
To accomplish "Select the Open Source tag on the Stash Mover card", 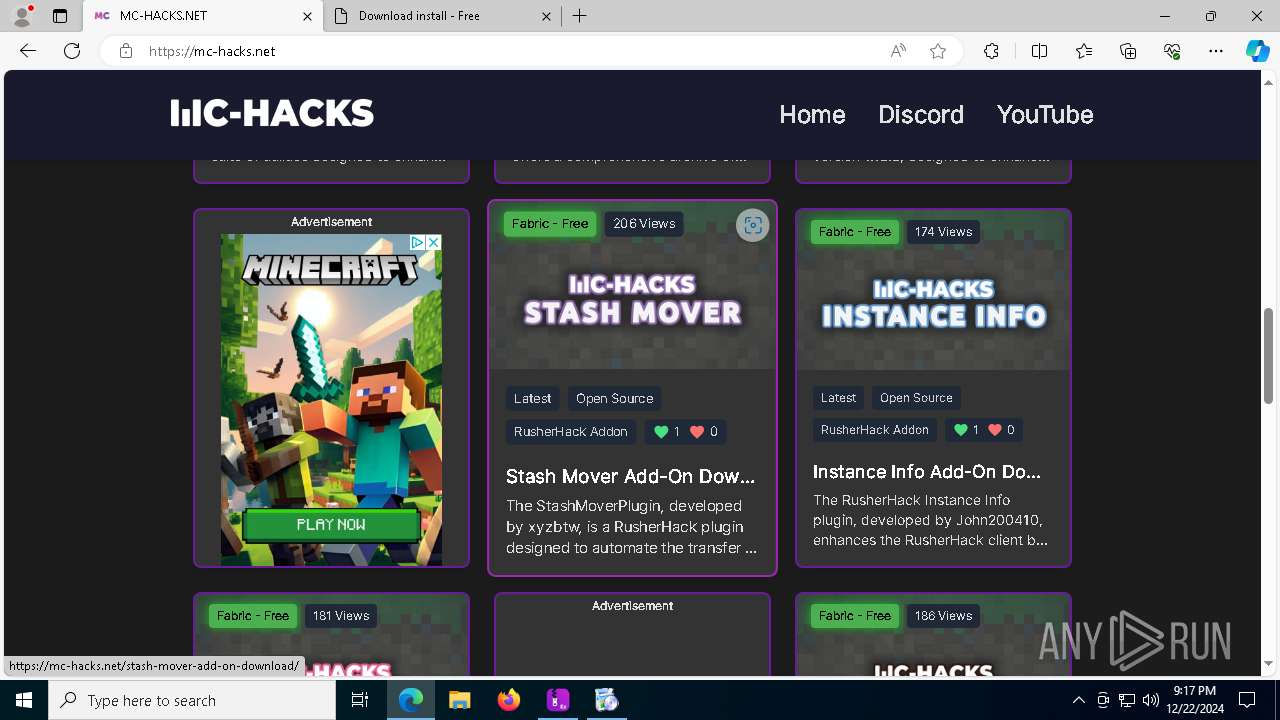I will pyautogui.click(x=614, y=398).
